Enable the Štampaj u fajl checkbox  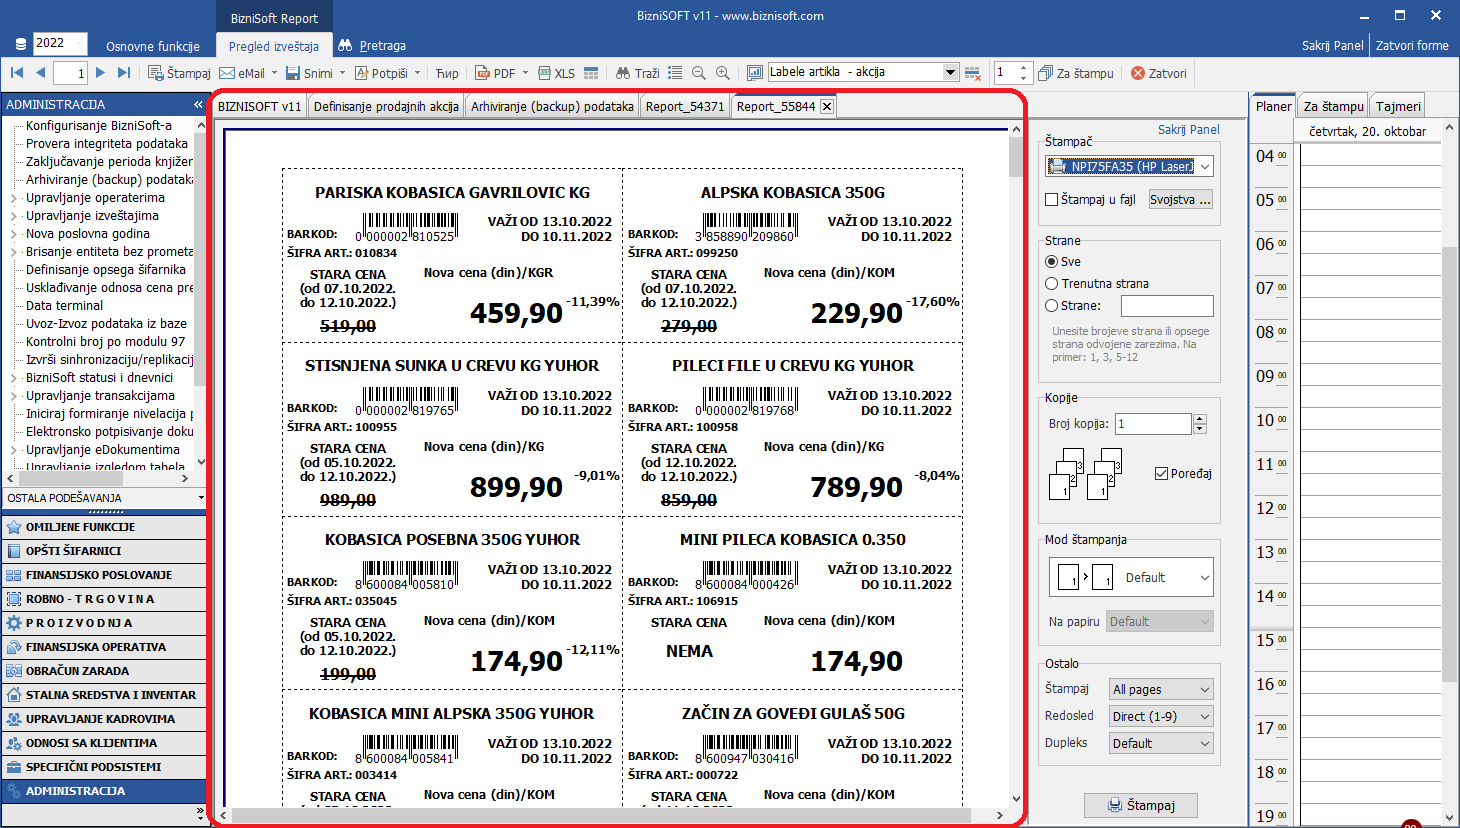pos(1052,200)
